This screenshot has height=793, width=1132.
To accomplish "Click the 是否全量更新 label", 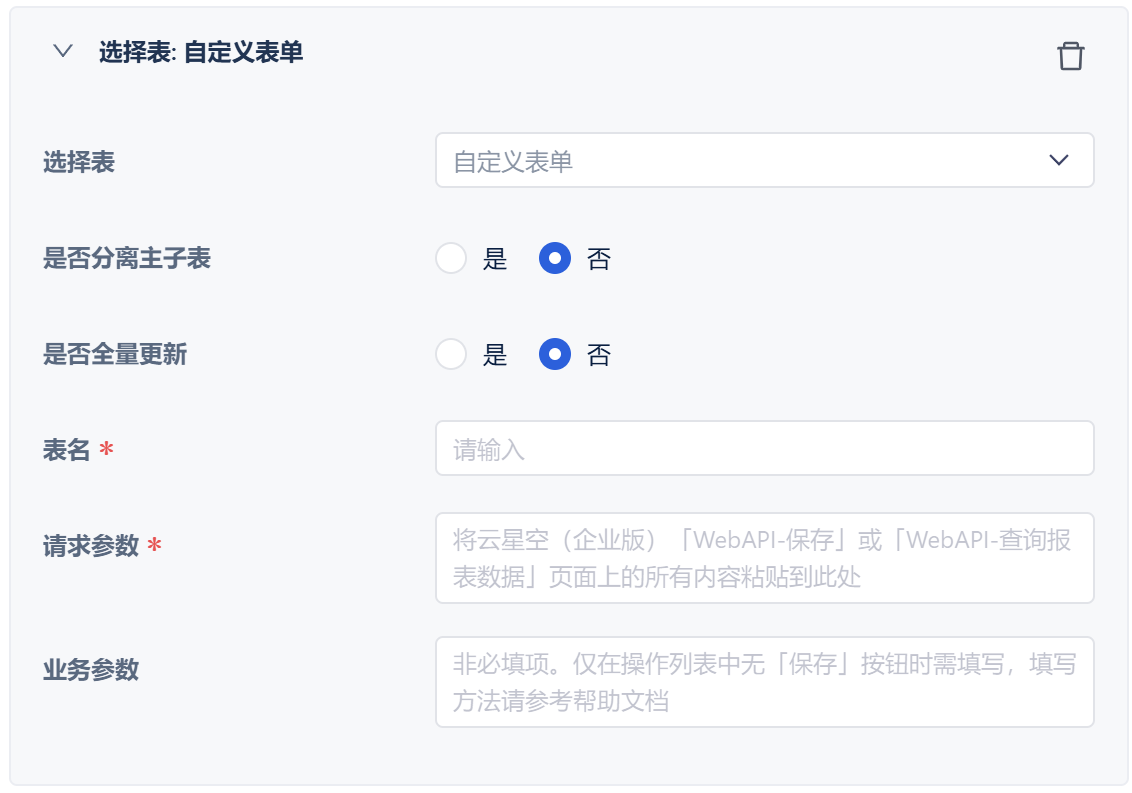I will click(115, 355).
